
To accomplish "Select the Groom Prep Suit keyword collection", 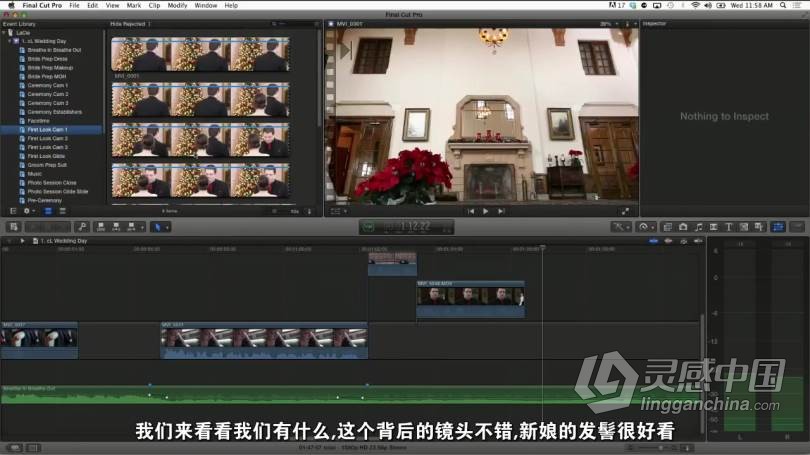I will 48,165.
